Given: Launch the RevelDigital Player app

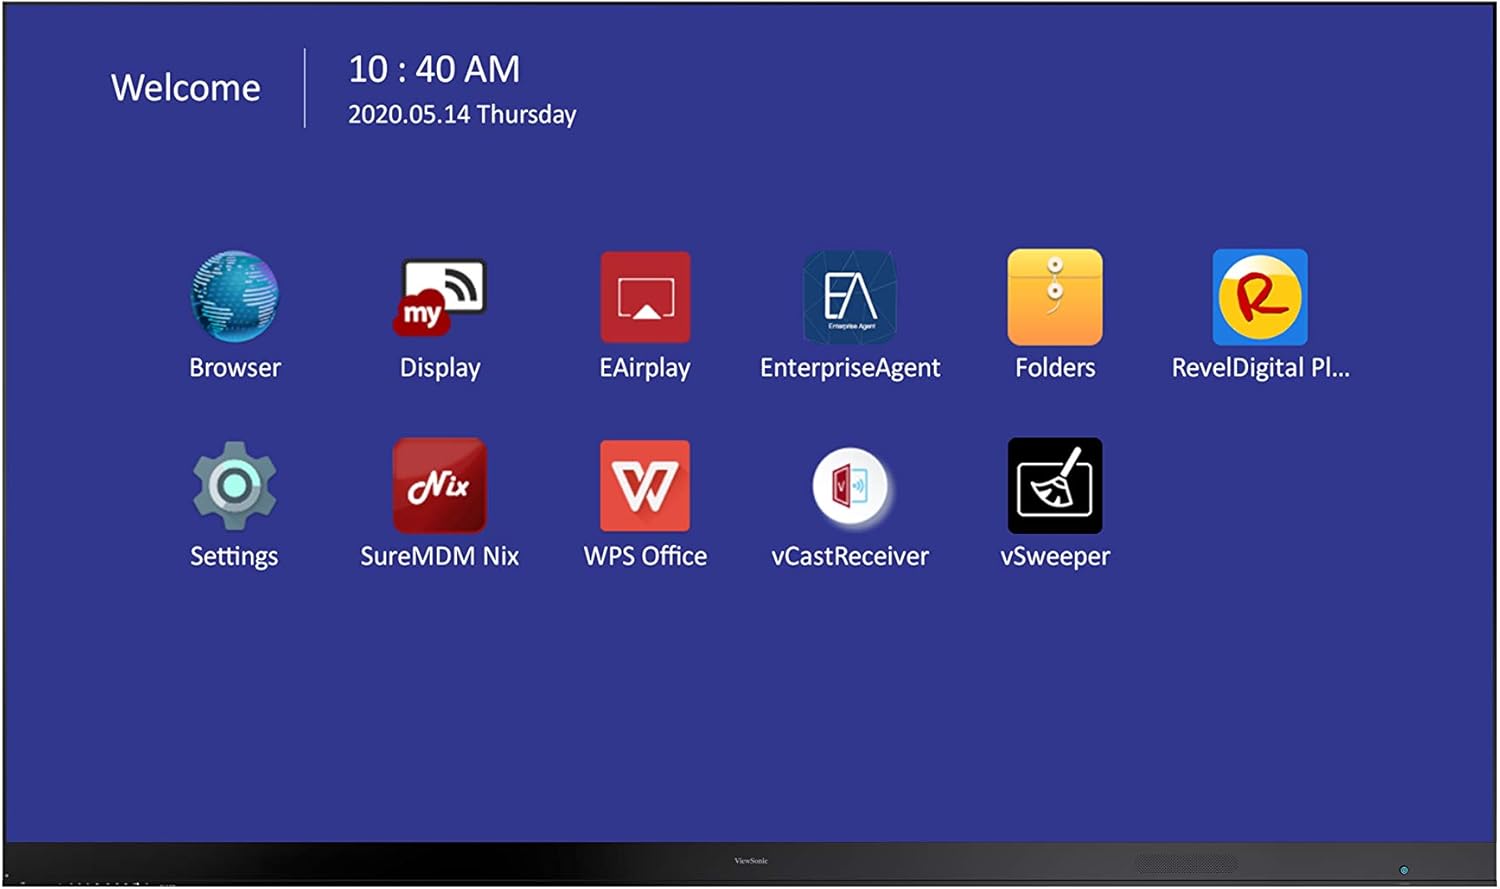Looking at the screenshot, I should [1260, 297].
